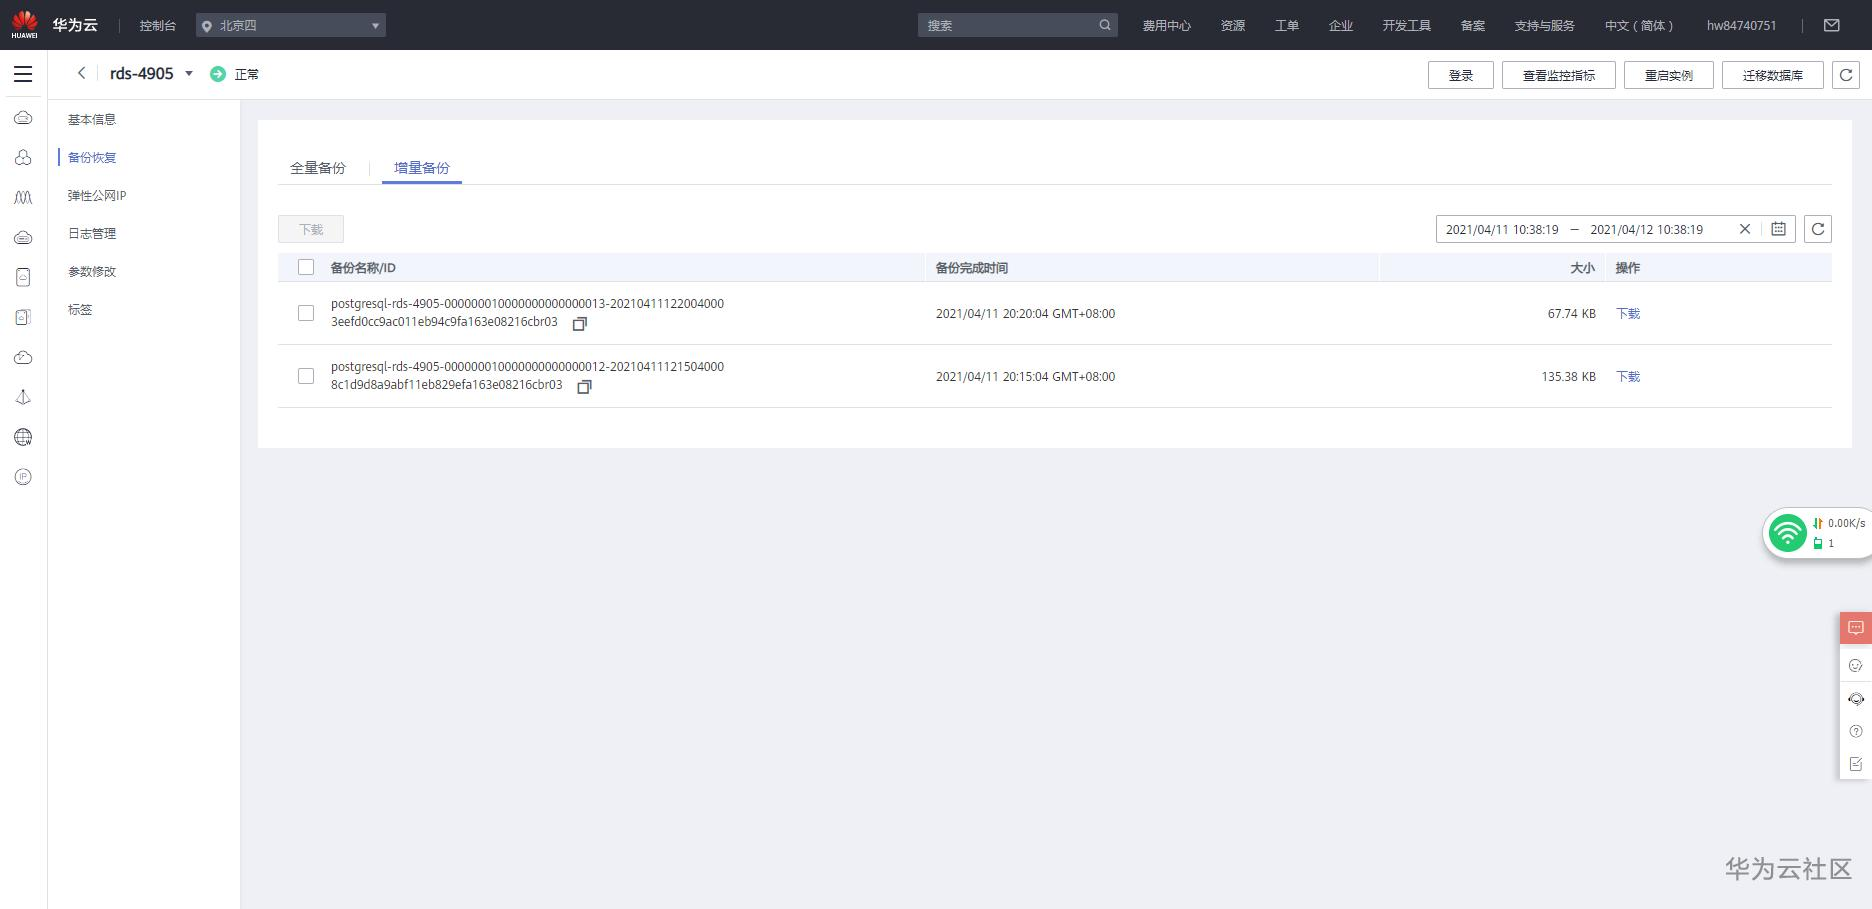Open 备份恢复 in the left menu
1872x909 pixels.
pos(92,158)
